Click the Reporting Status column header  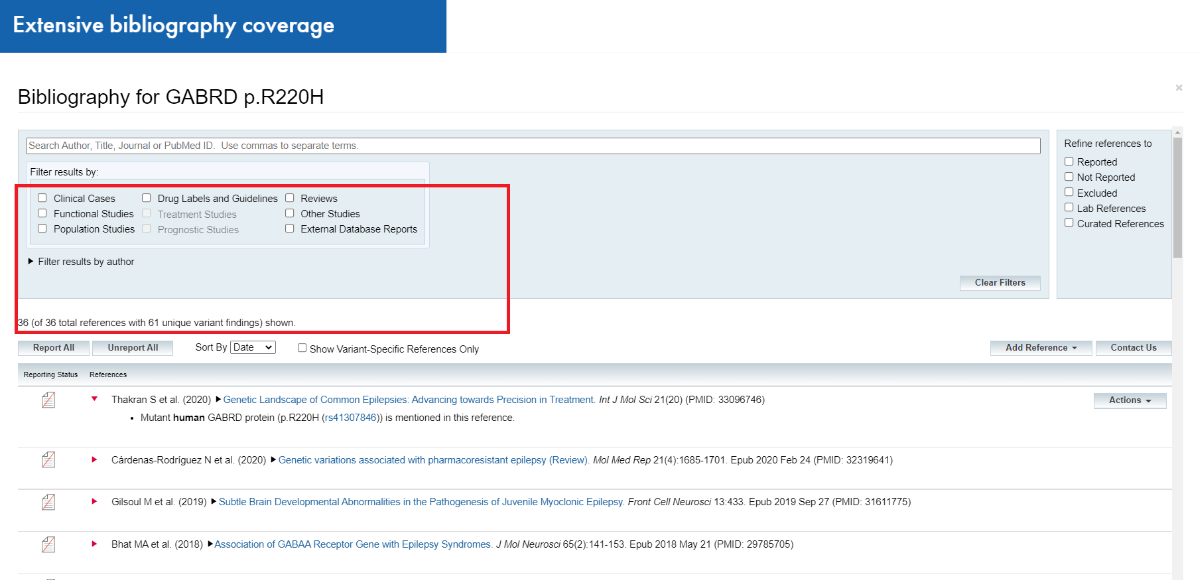[x=50, y=375]
